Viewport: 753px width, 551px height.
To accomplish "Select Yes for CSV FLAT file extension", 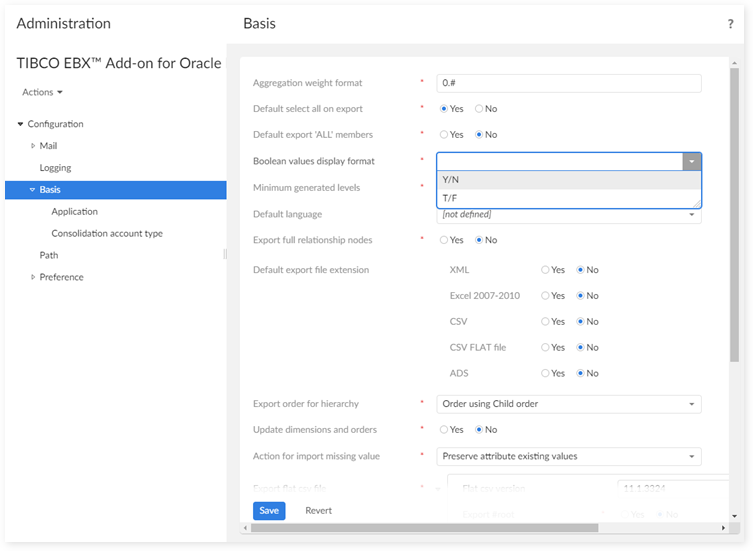I will 546,348.
